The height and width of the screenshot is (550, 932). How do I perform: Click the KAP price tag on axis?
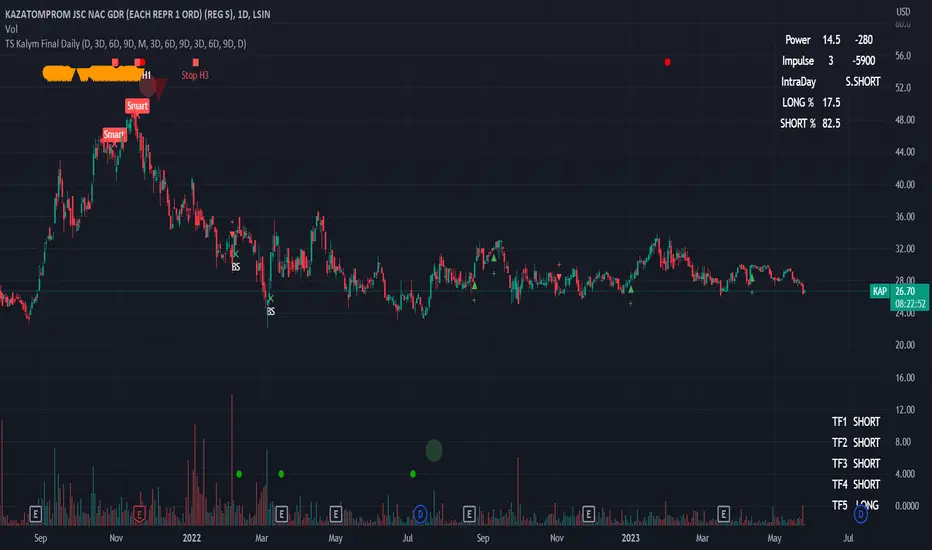879,291
